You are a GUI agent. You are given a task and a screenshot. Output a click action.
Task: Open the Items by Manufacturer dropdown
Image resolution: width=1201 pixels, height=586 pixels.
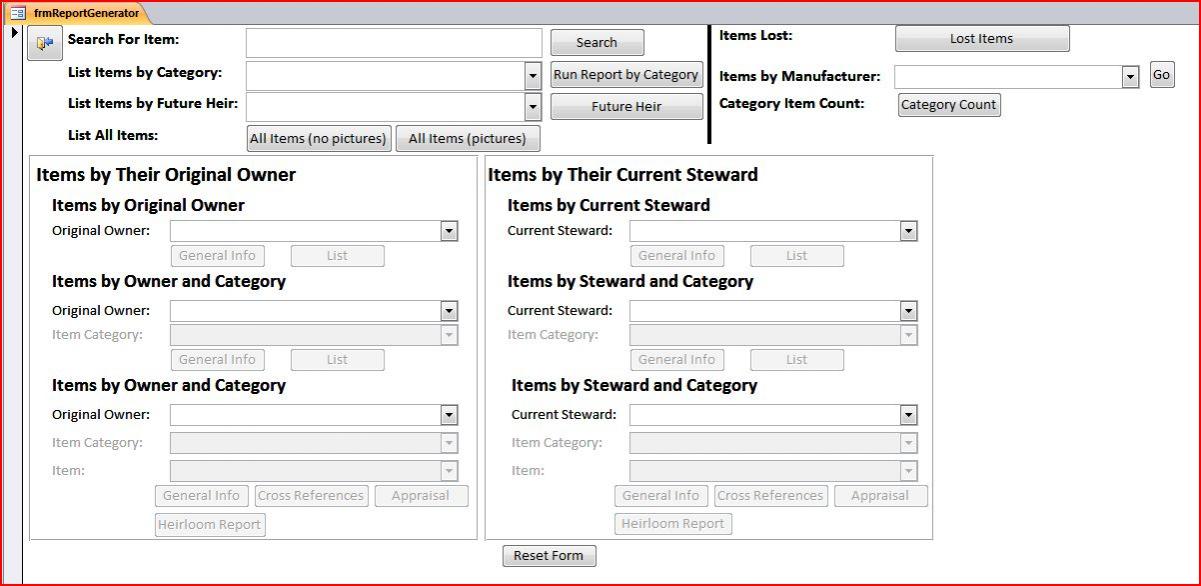point(1131,77)
